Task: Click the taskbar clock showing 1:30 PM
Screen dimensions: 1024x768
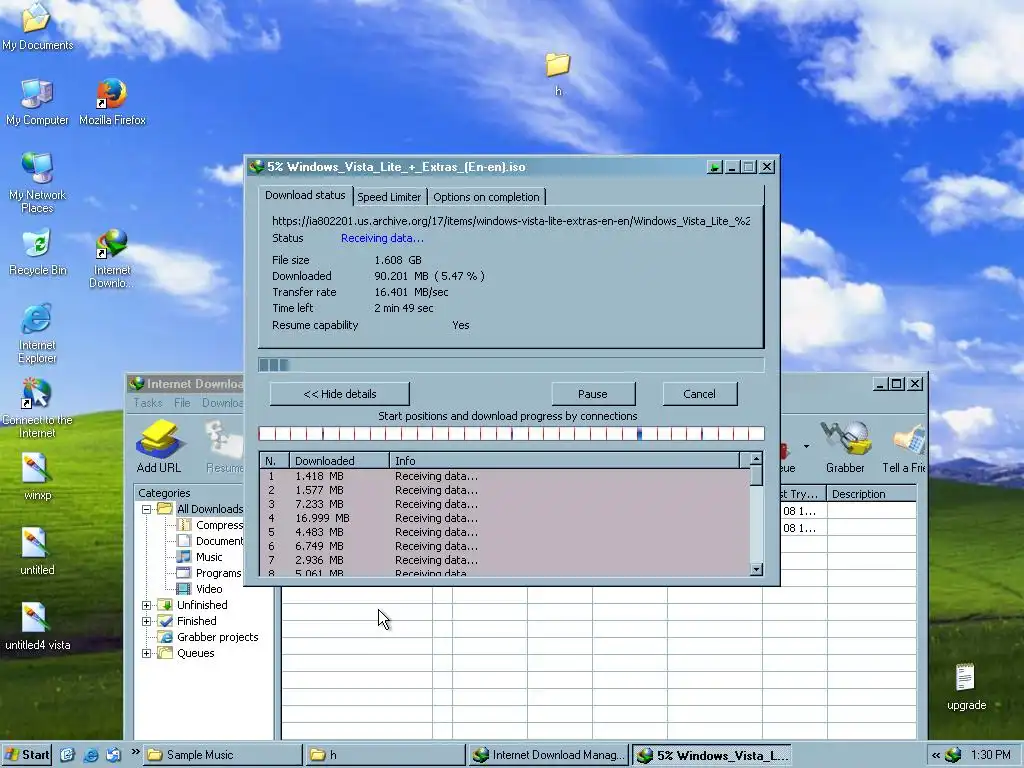Action: [990, 755]
